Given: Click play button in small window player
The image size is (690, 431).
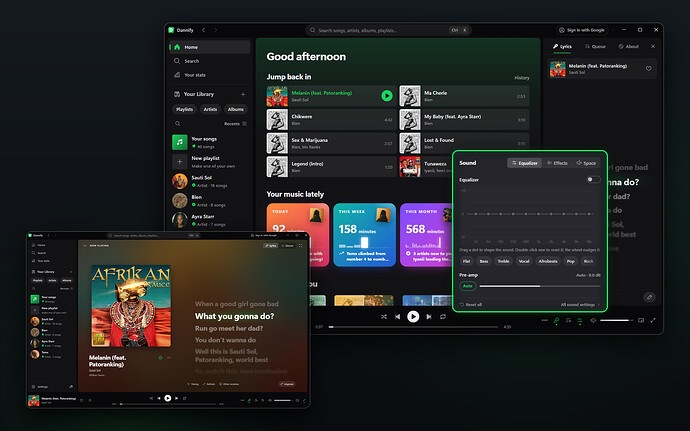Looking at the screenshot, I should (x=168, y=398).
